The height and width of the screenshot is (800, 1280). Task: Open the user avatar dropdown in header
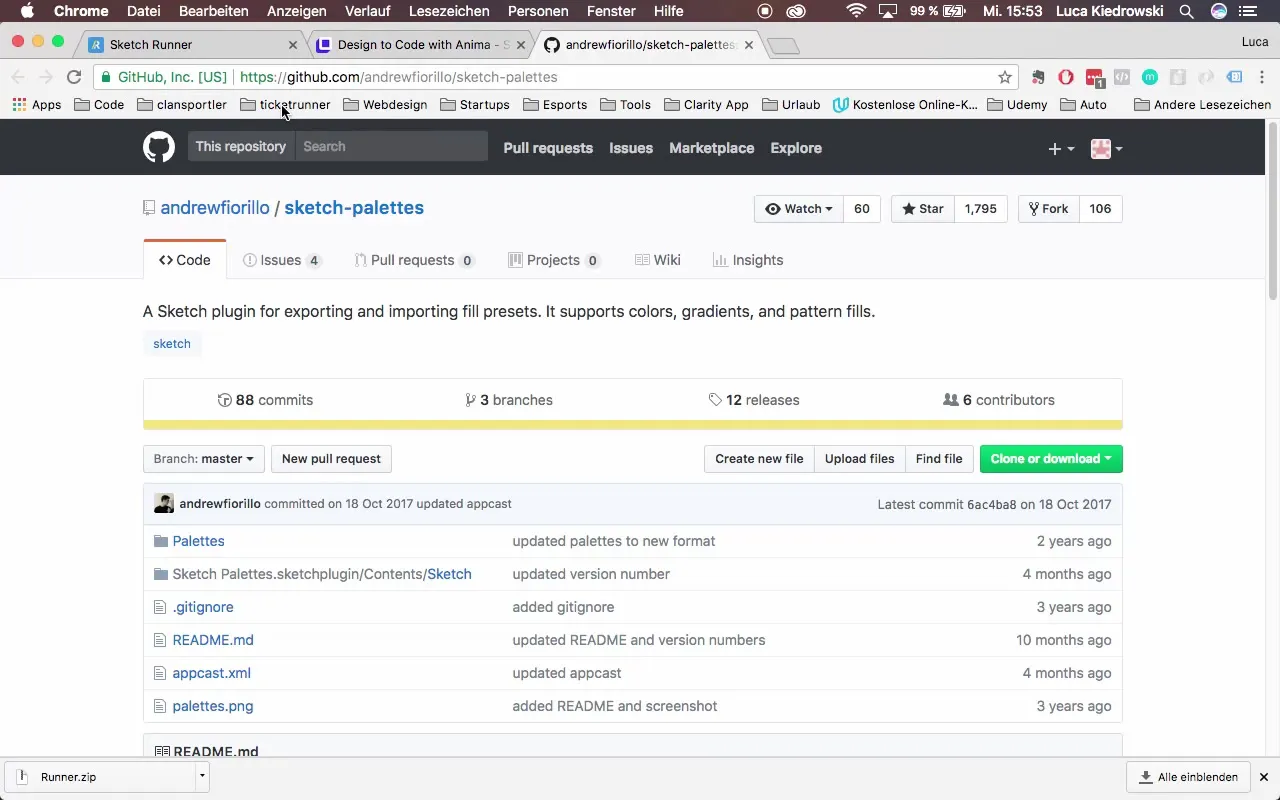tap(1106, 148)
